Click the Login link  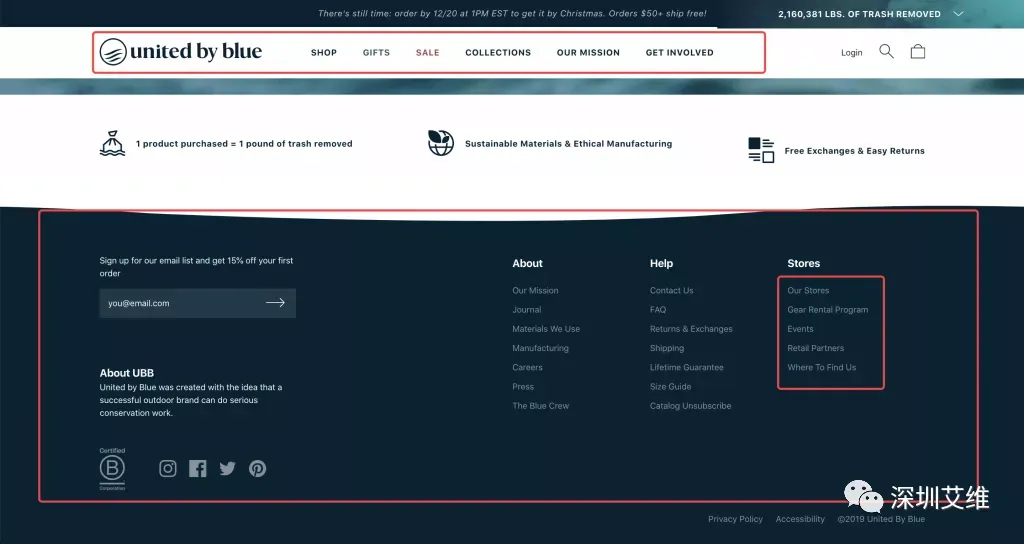tap(852, 52)
